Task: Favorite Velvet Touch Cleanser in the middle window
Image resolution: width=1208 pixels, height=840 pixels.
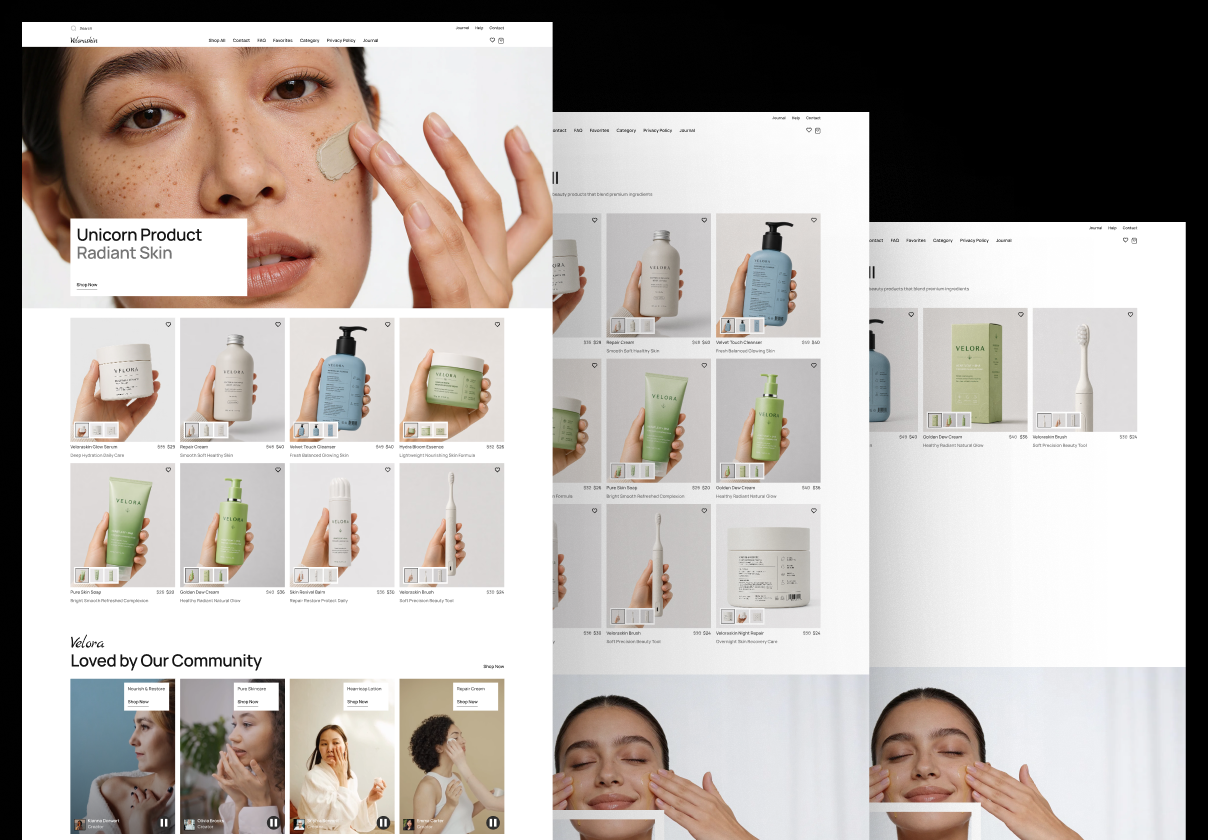Action: click(x=814, y=219)
